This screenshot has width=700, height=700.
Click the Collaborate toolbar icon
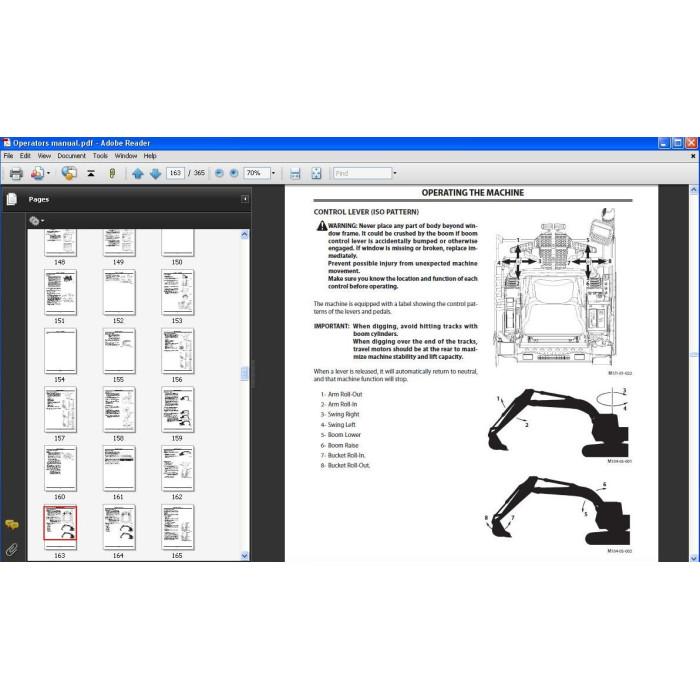[69, 173]
